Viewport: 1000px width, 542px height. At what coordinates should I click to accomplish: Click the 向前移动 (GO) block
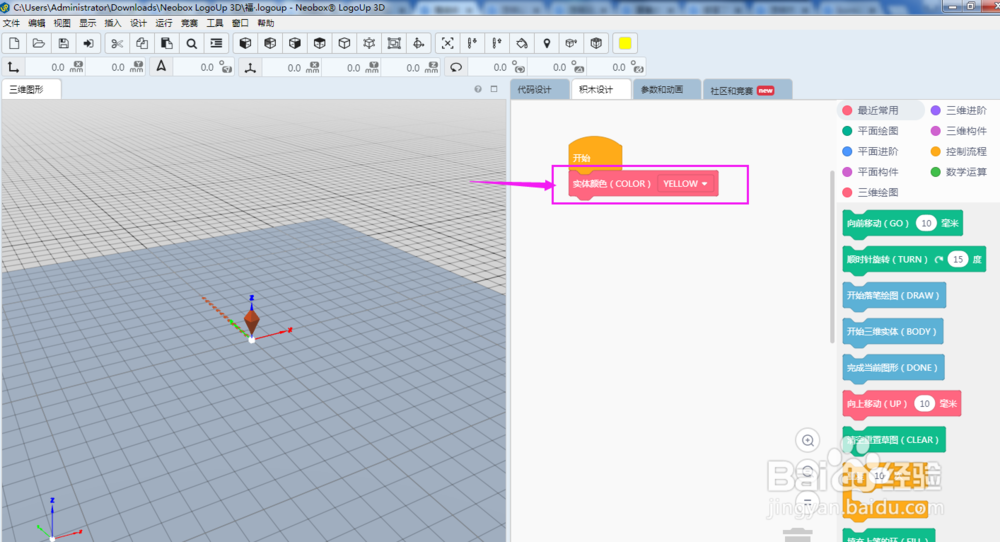pyautogui.click(x=902, y=224)
